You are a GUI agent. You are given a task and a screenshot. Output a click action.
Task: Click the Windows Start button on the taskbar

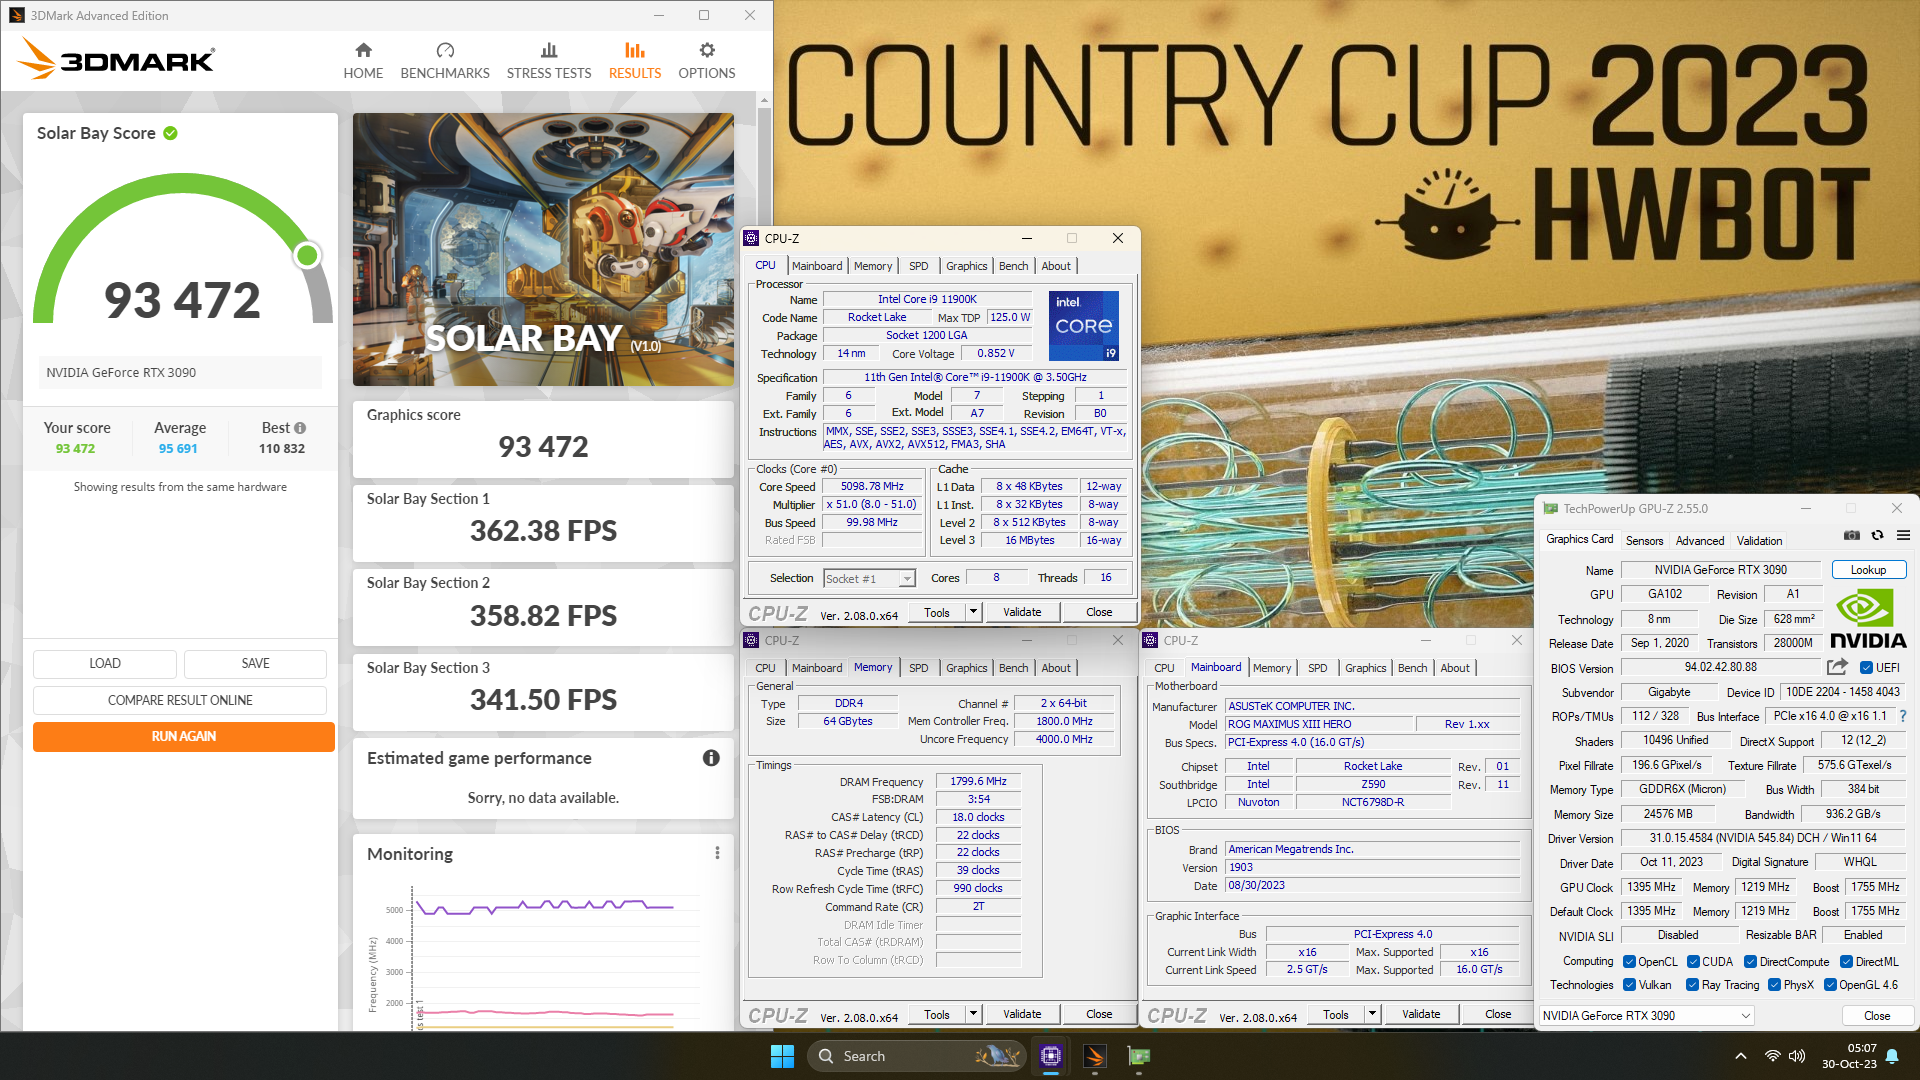[x=782, y=1056]
